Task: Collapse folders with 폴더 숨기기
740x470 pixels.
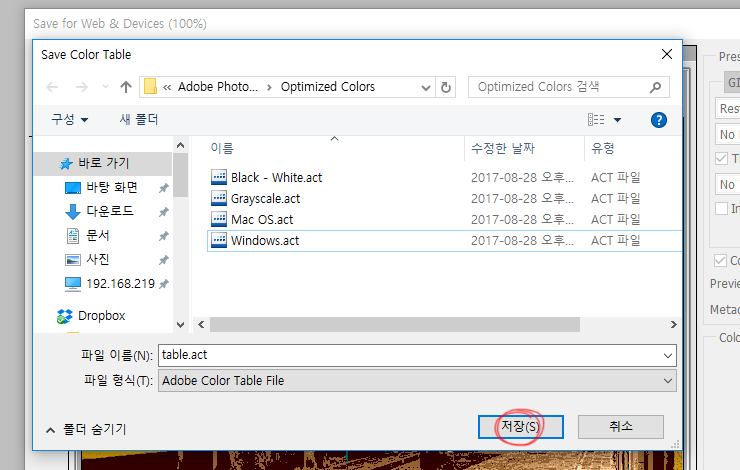Action: tap(86, 429)
